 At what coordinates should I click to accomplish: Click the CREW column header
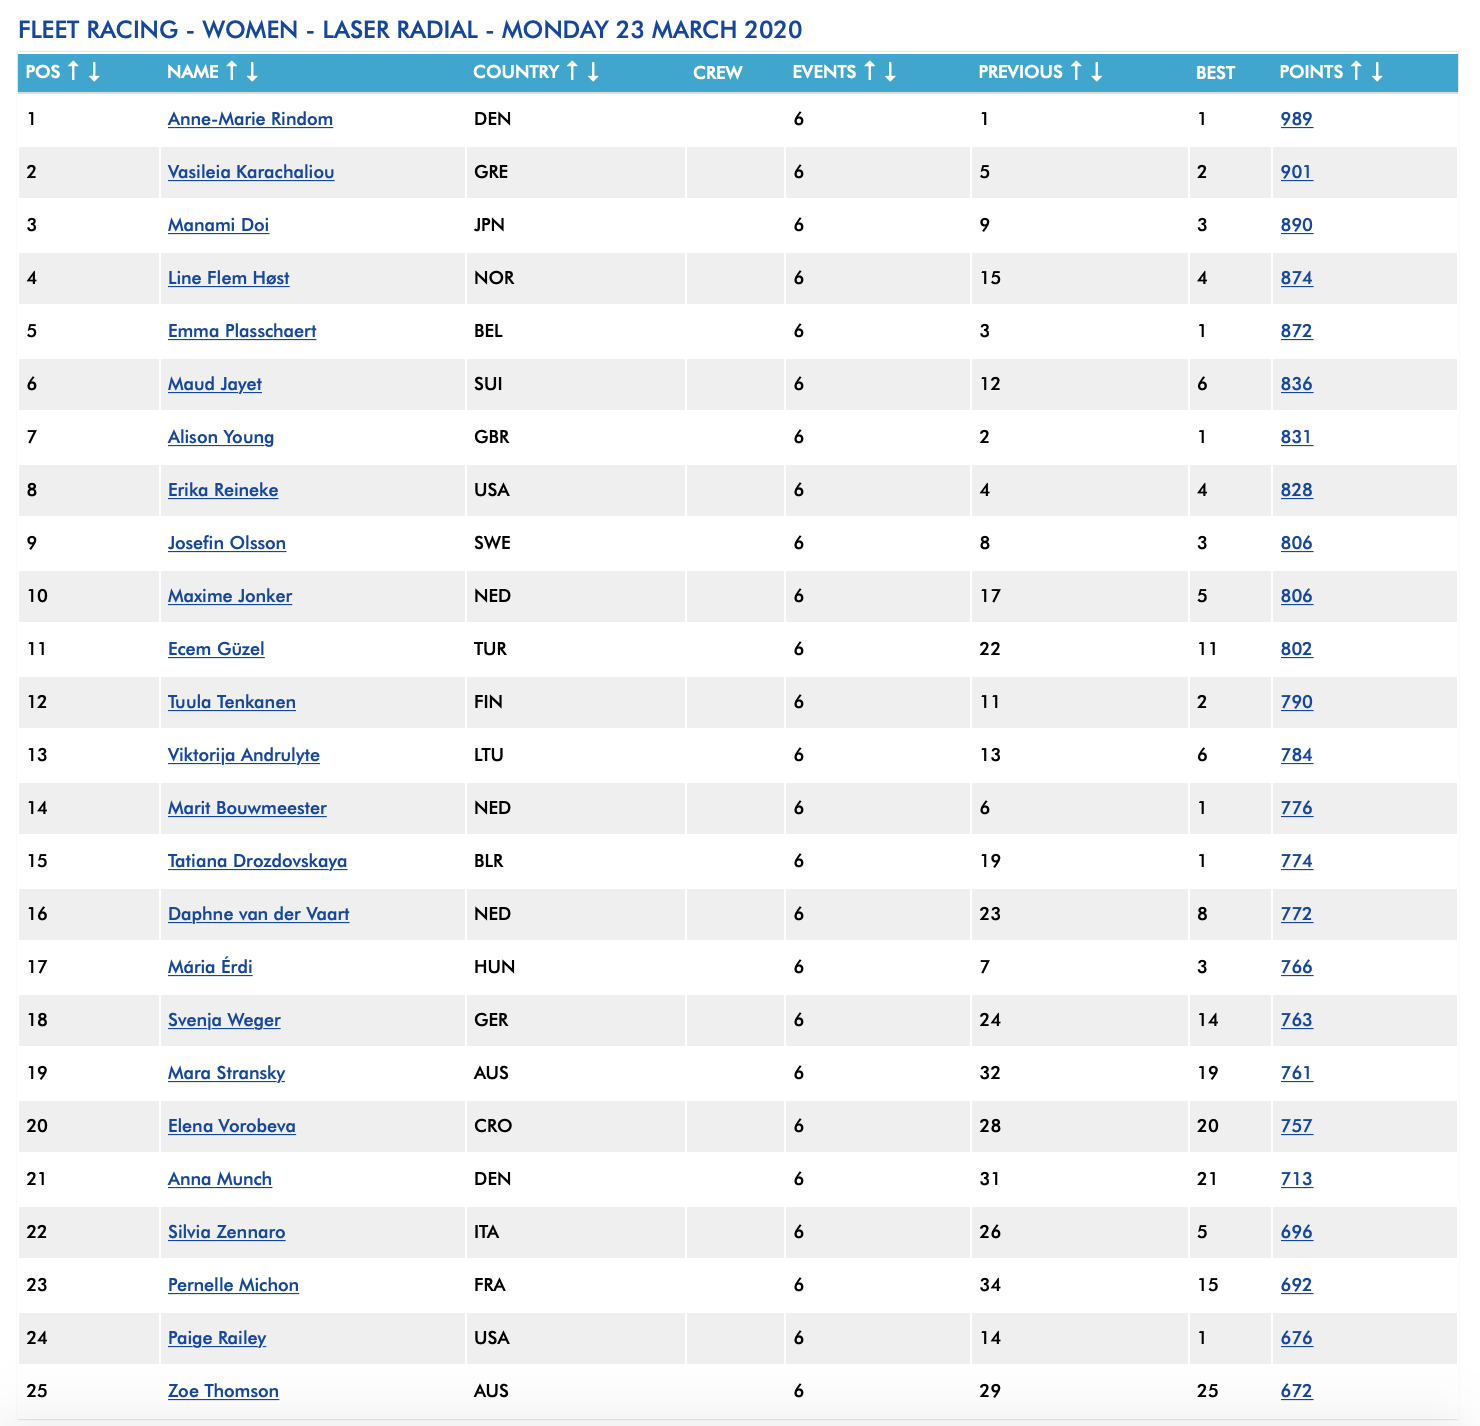(717, 72)
